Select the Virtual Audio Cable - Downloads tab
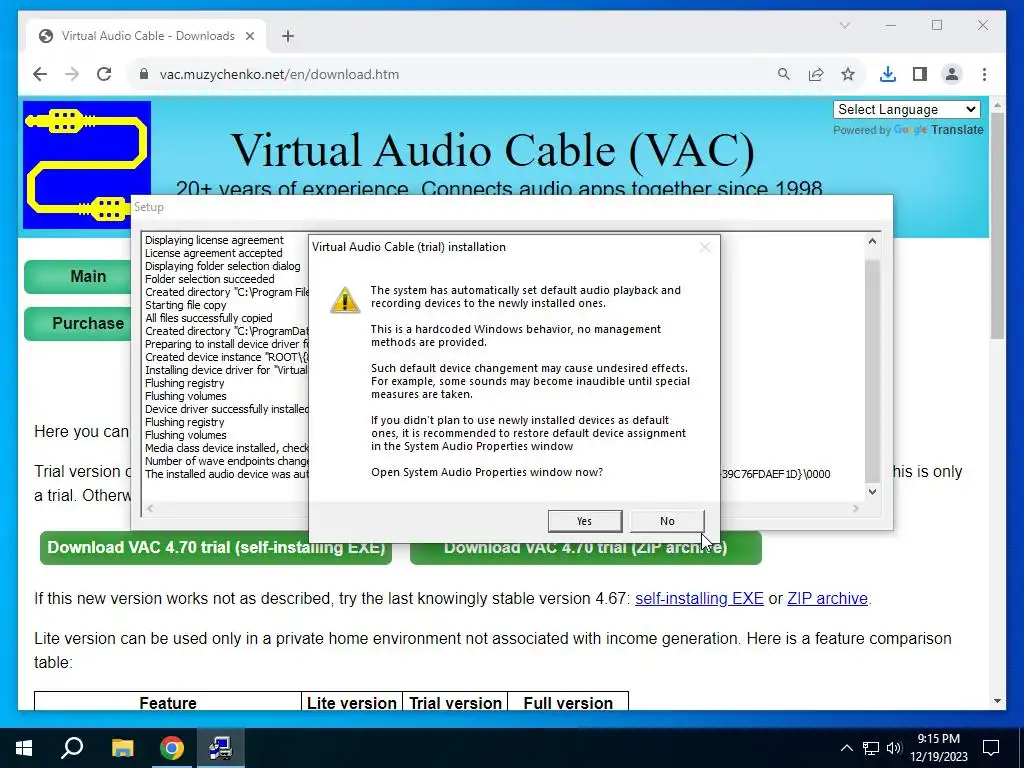This screenshot has height=768, width=1024. tap(147, 36)
